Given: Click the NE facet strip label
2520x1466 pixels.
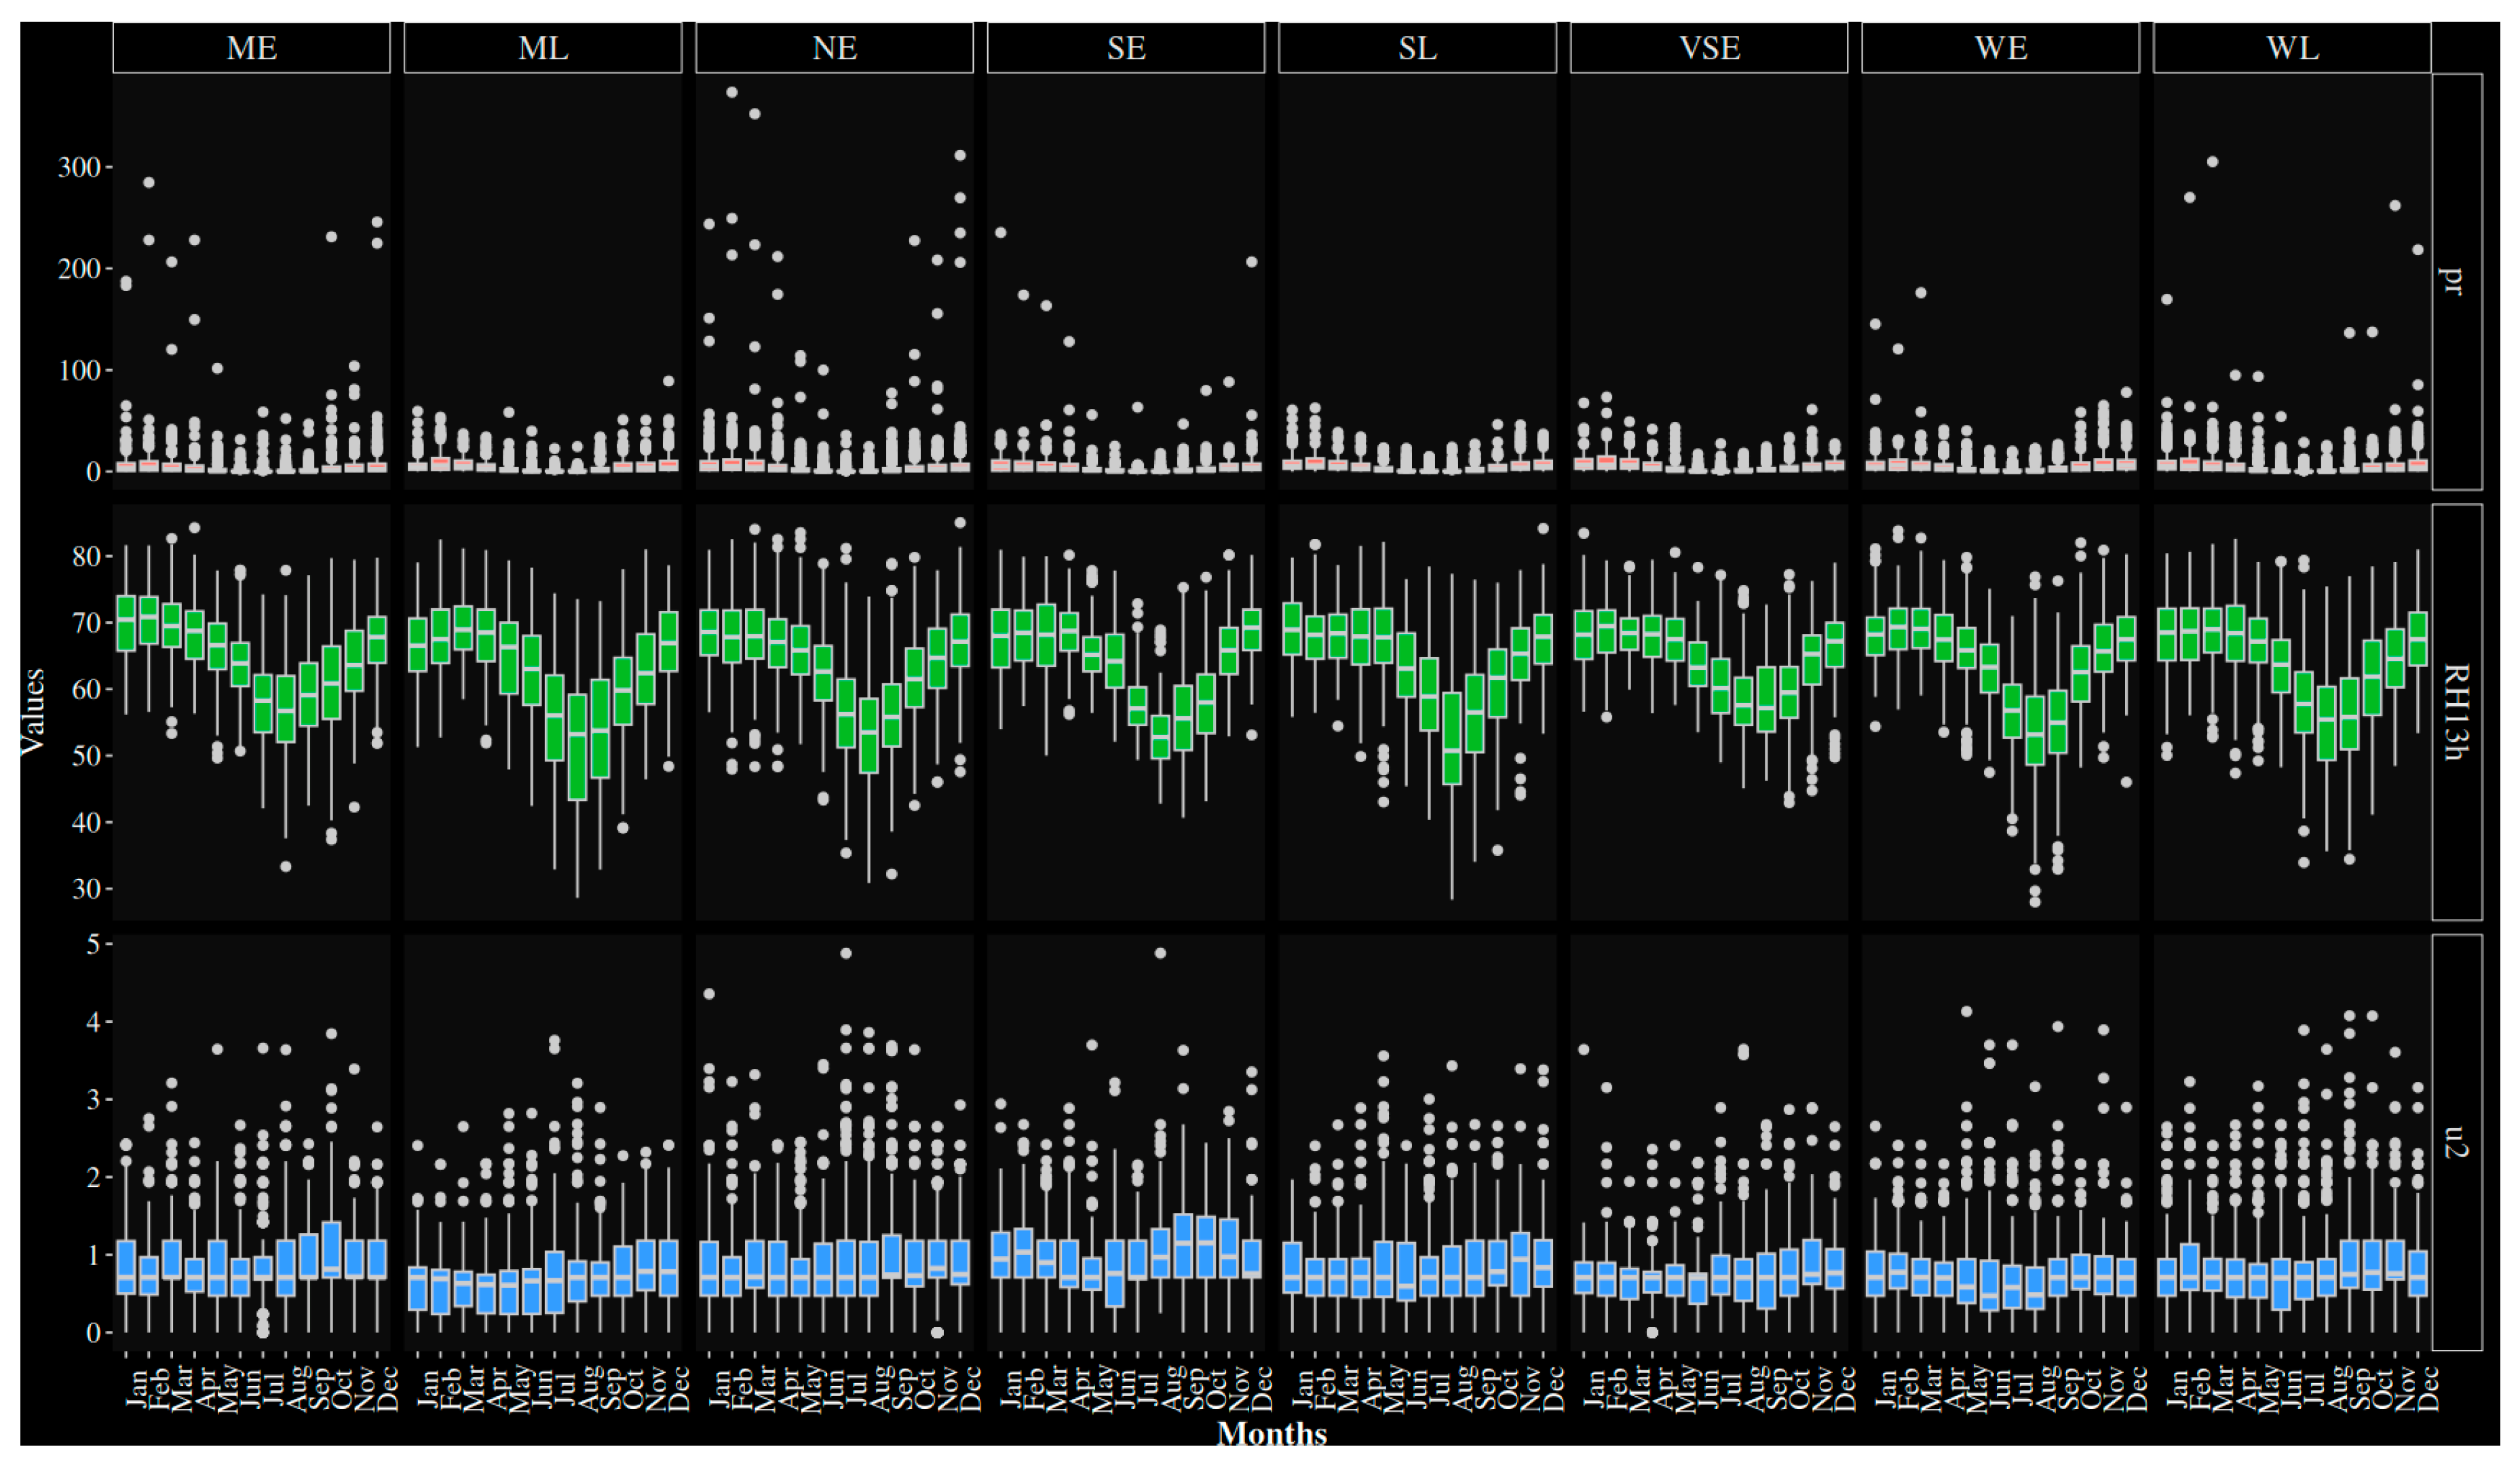Looking at the screenshot, I should [834, 48].
